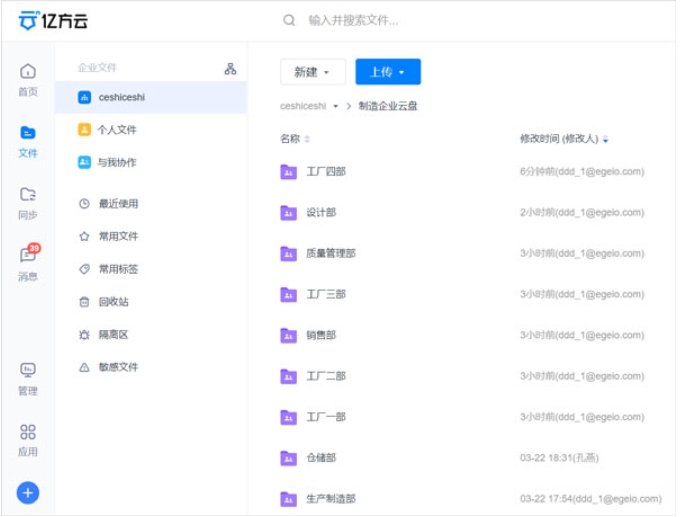Open 最近使用 list
The height and width of the screenshot is (517, 685).
click(x=118, y=203)
